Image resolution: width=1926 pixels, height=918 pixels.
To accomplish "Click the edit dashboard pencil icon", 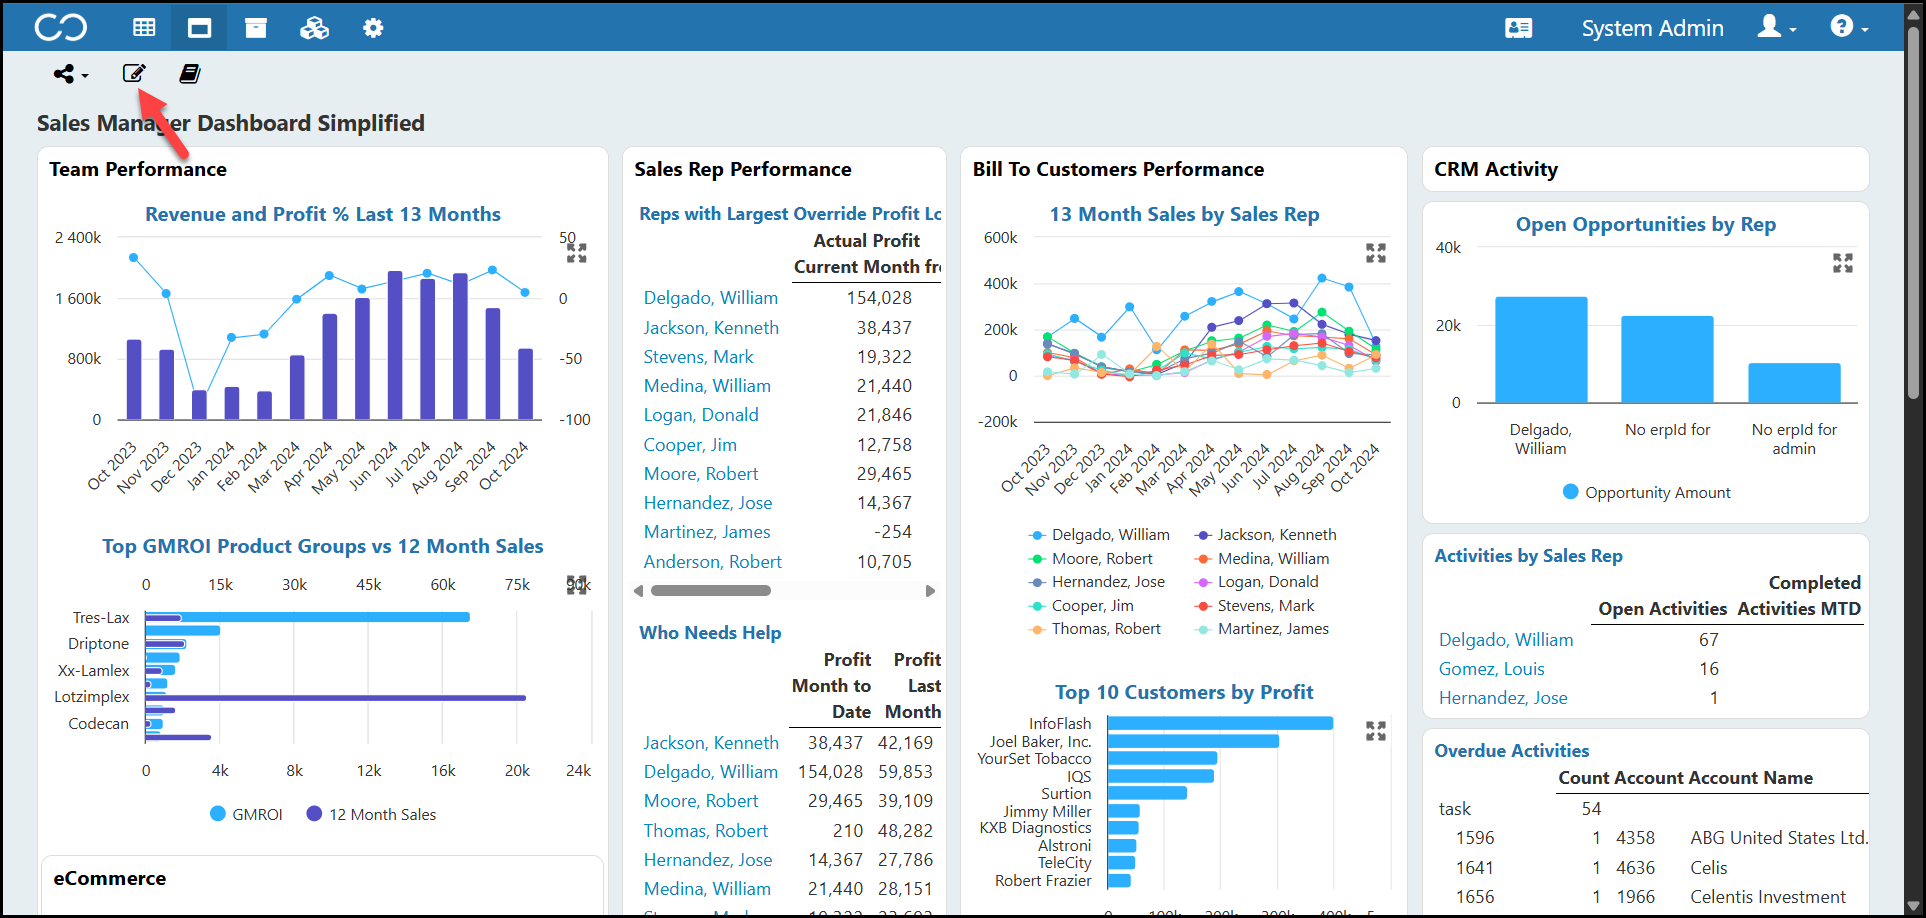I will pyautogui.click(x=134, y=73).
